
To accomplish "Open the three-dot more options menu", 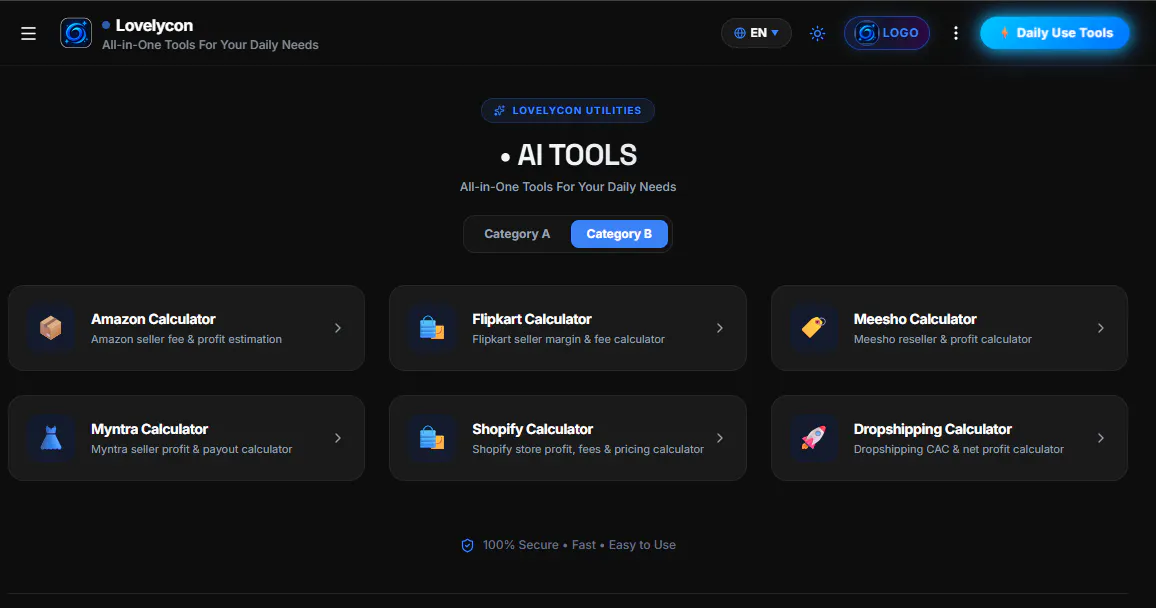I will pos(955,33).
